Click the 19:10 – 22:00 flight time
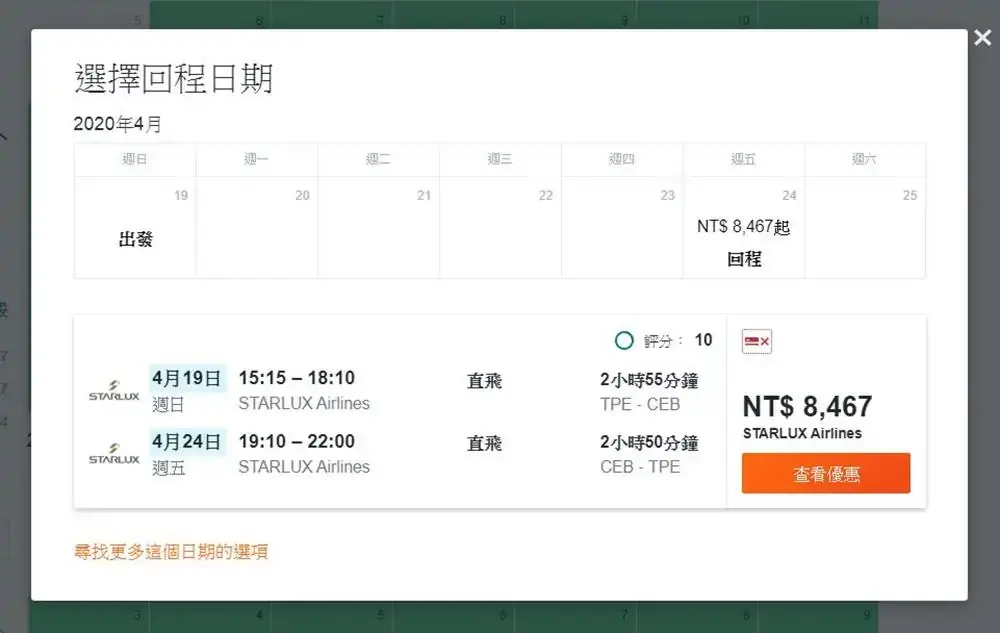 point(297,441)
